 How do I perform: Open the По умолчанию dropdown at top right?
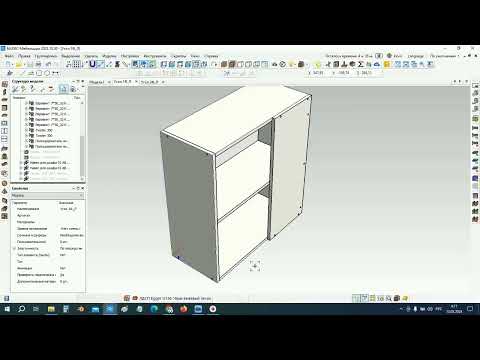tap(445, 56)
